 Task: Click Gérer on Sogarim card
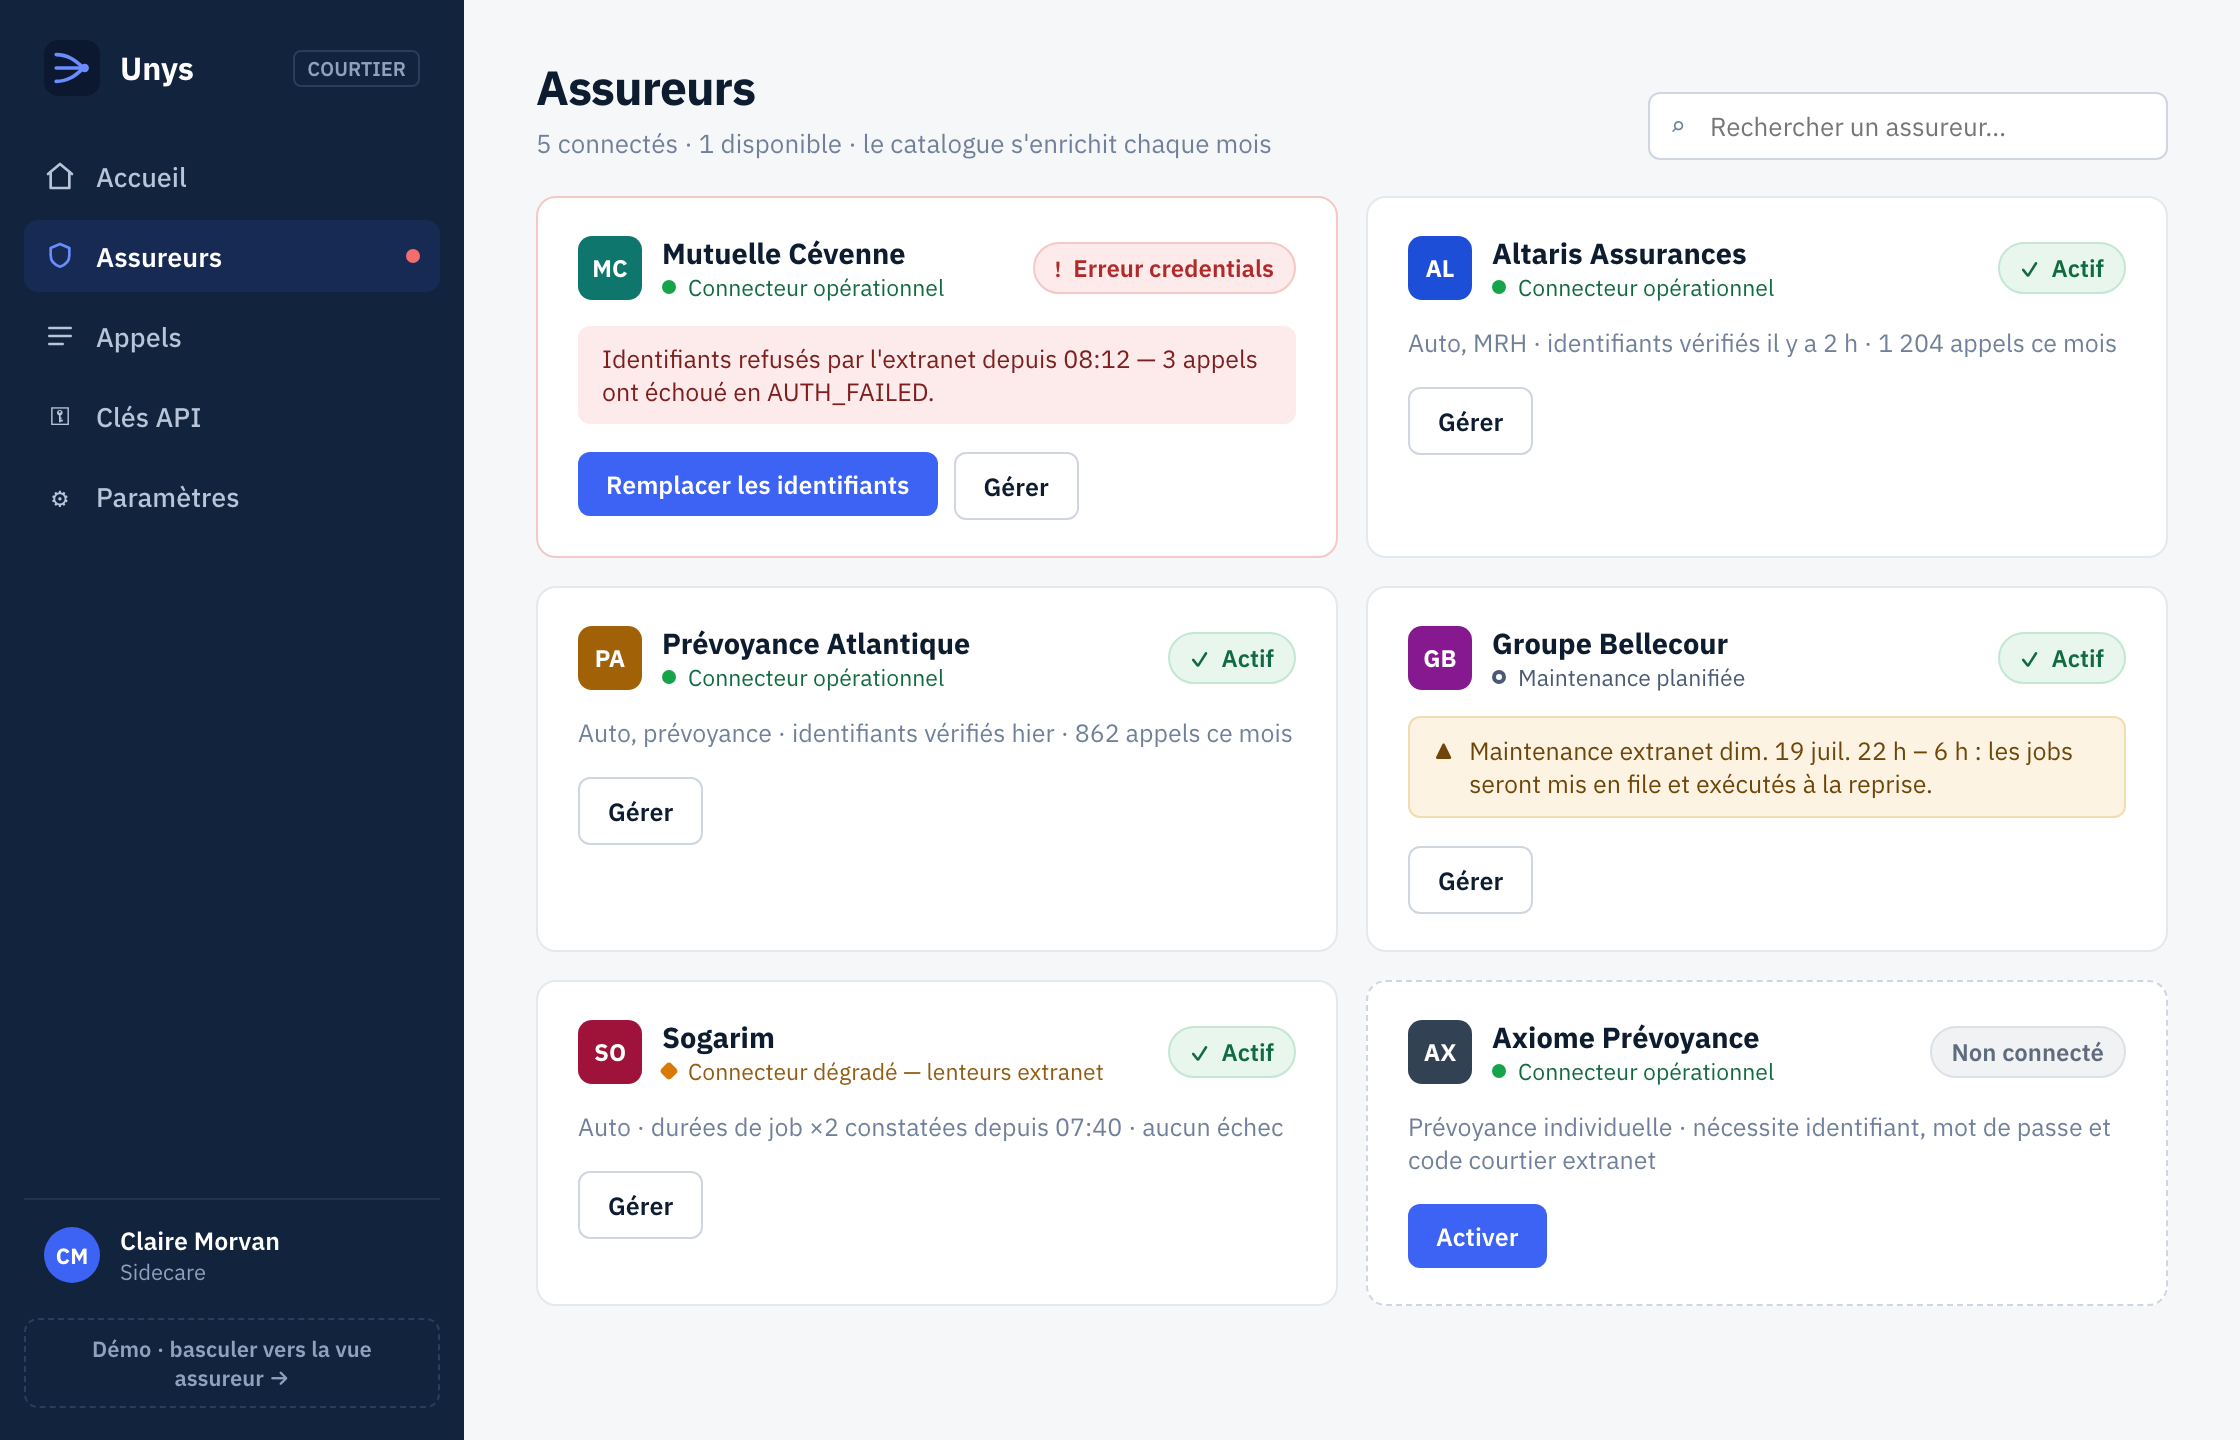coord(640,1205)
